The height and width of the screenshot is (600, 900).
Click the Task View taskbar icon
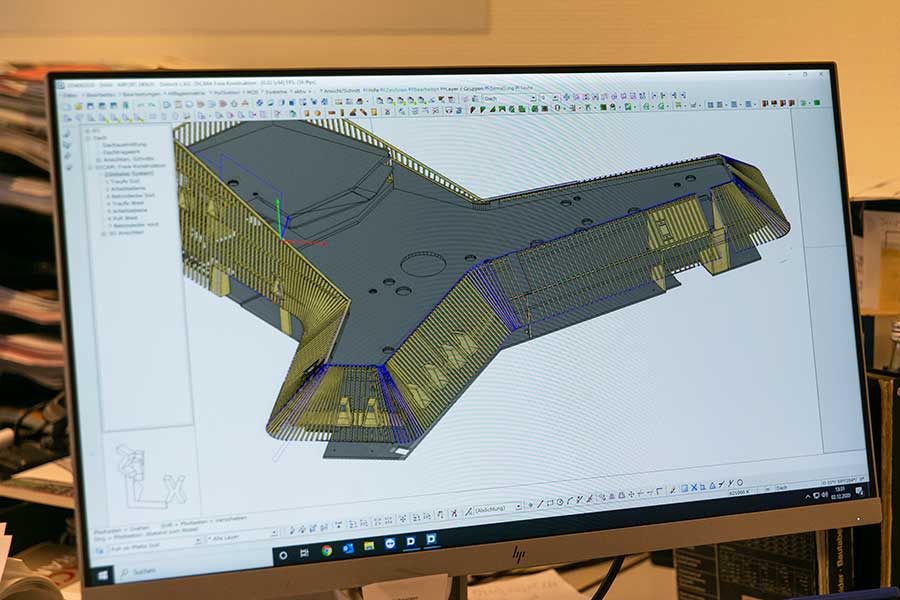pyautogui.click(x=304, y=553)
